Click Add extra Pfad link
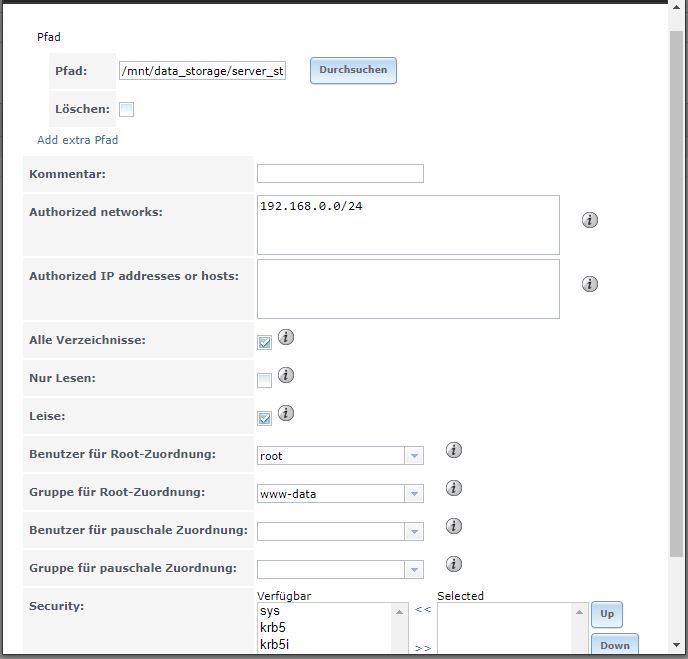The image size is (688, 659). tap(78, 140)
